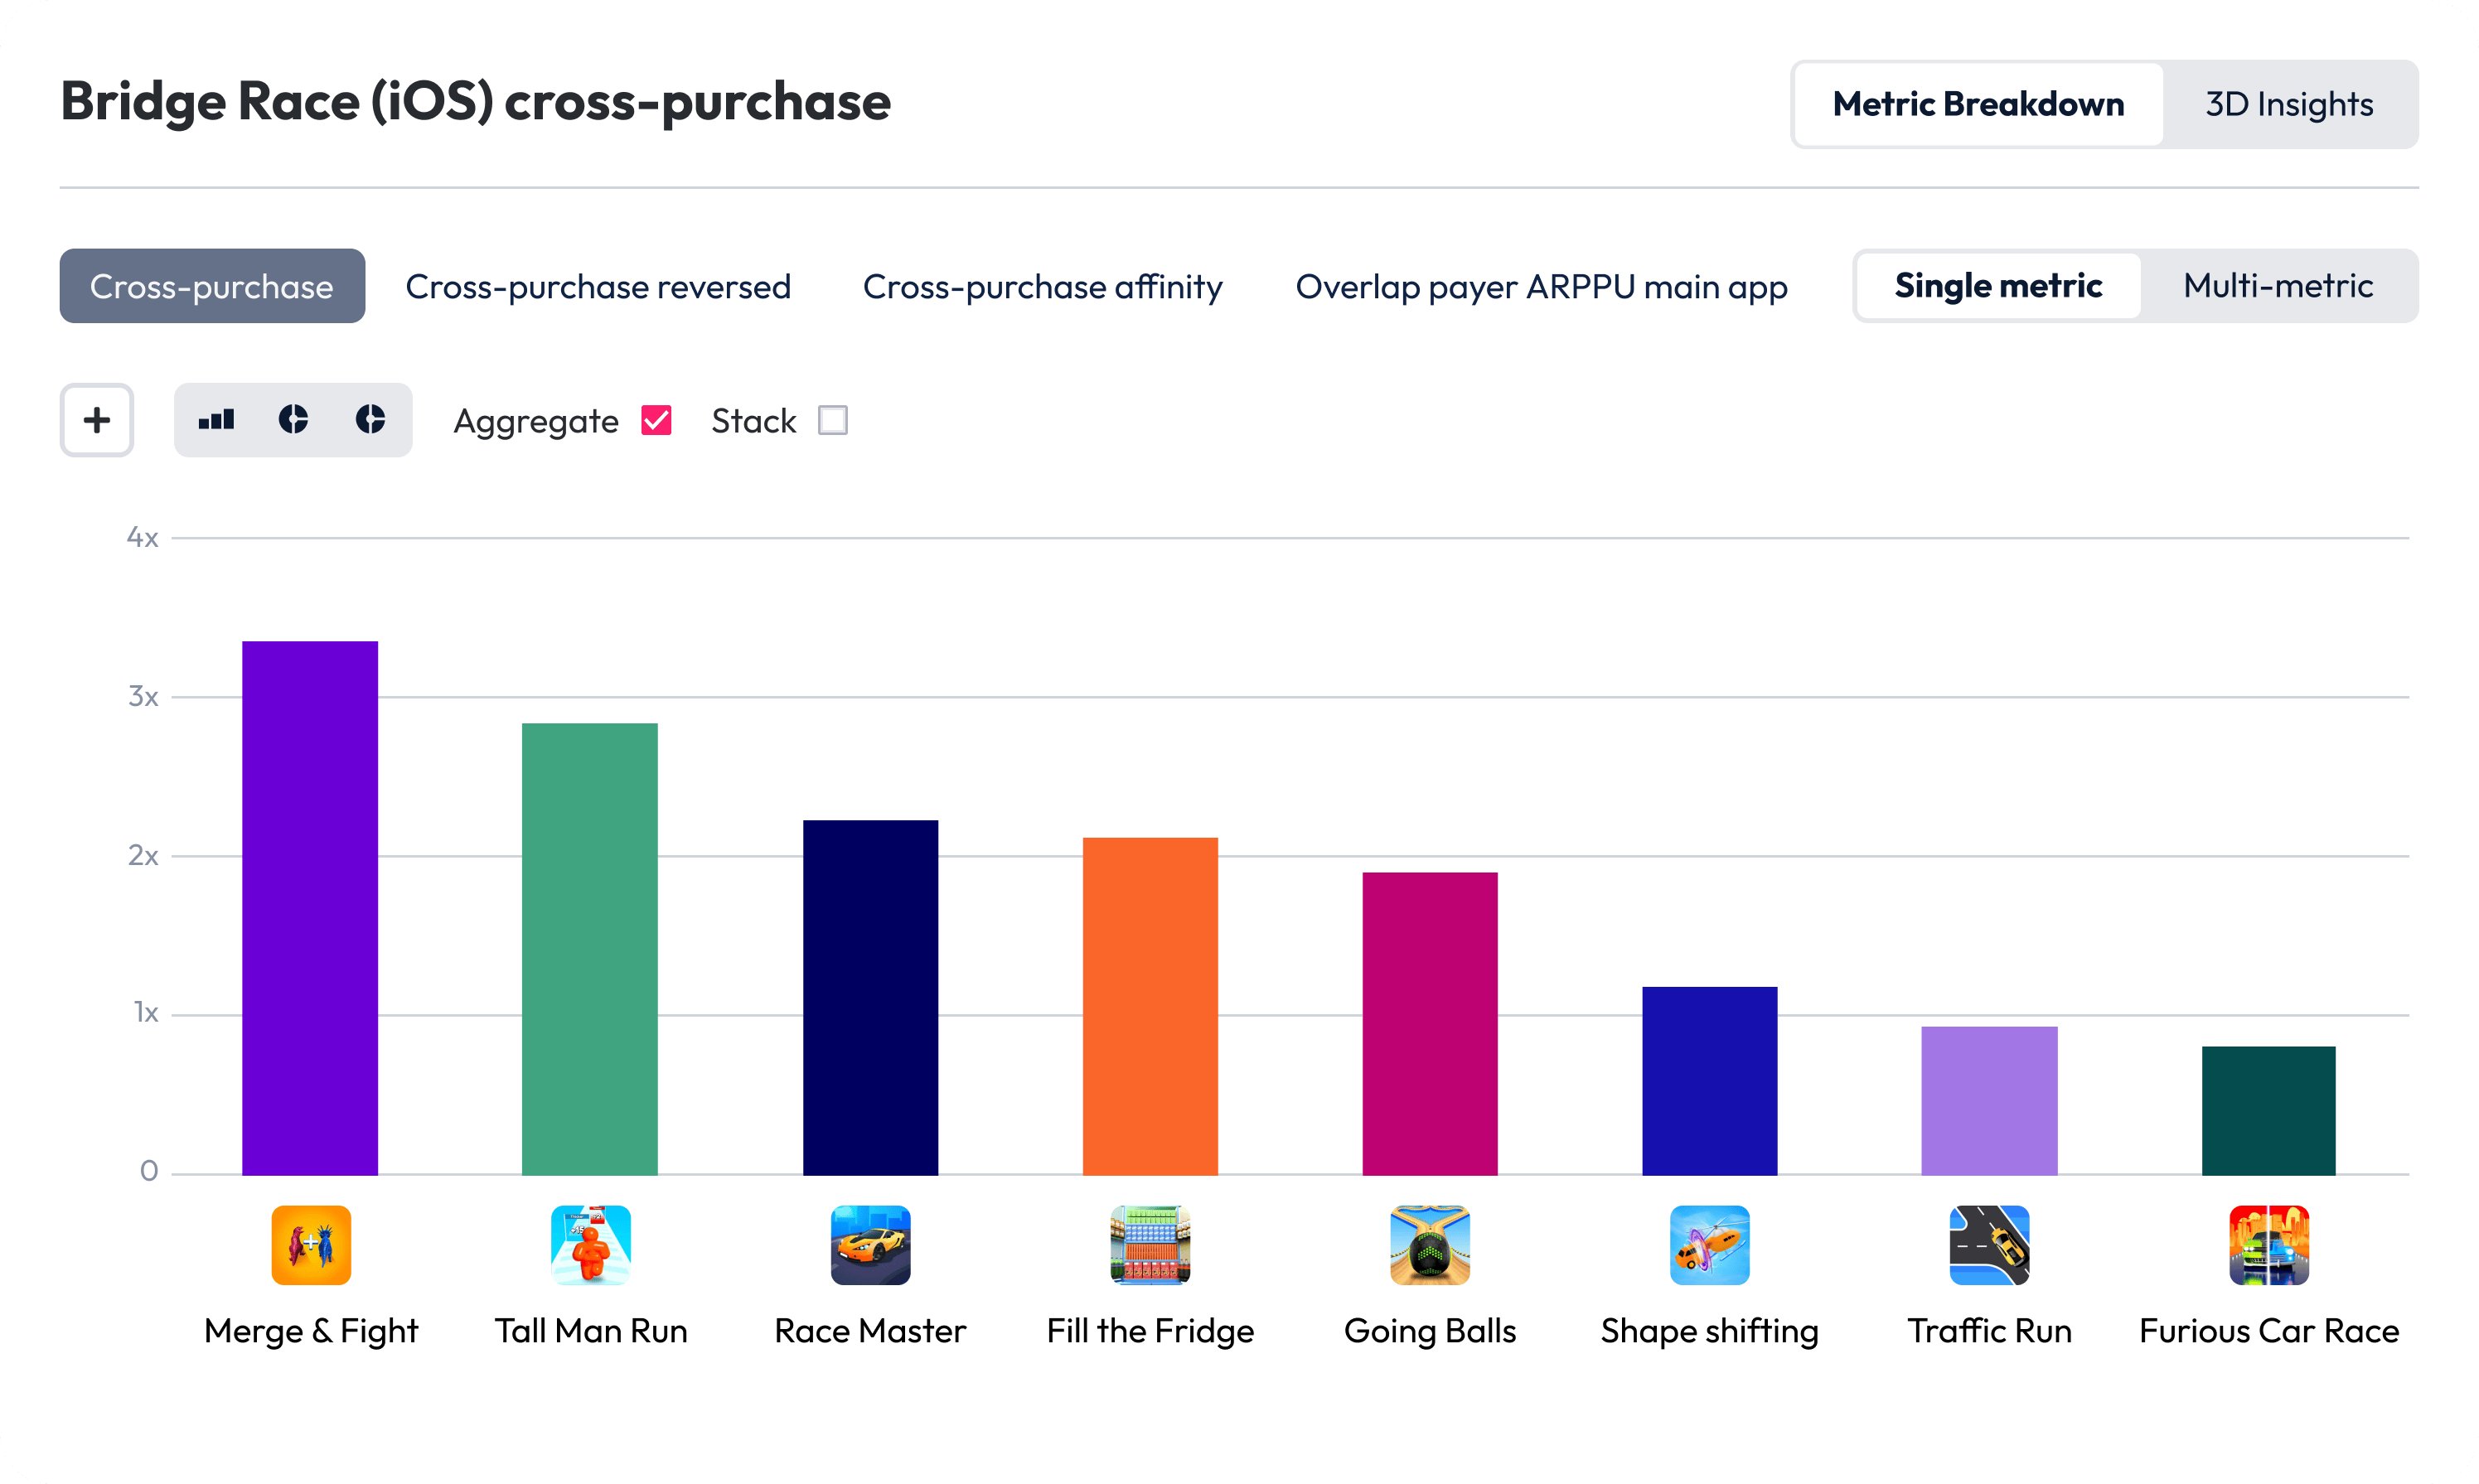
Task: Click the Tall Man Run game icon
Action: 590,1245
